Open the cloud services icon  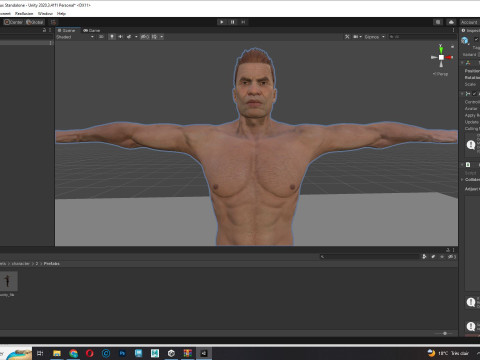[x=451, y=22]
